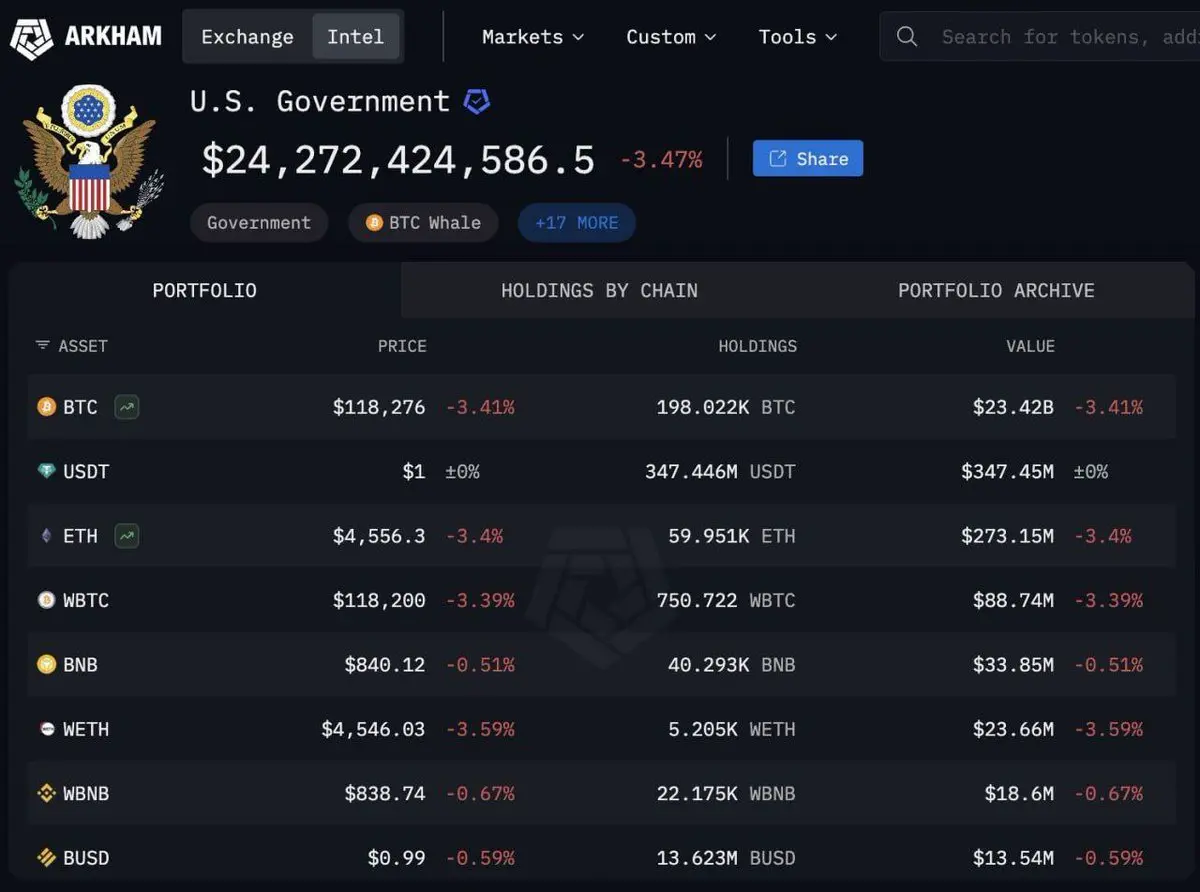The height and width of the screenshot is (892, 1200).
Task: Click the WETH asset name
Action: [x=86, y=729]
